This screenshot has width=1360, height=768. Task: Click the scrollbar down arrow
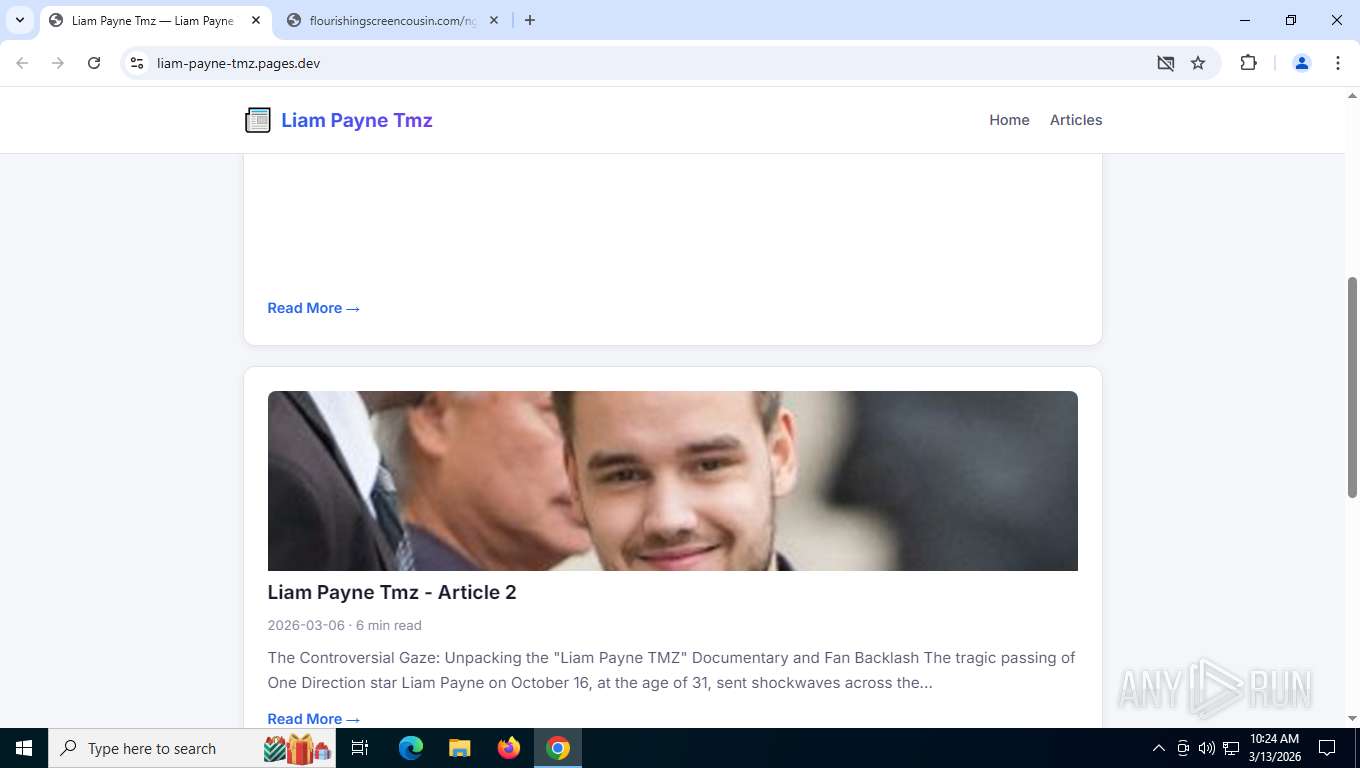[x=1352, y=719]
